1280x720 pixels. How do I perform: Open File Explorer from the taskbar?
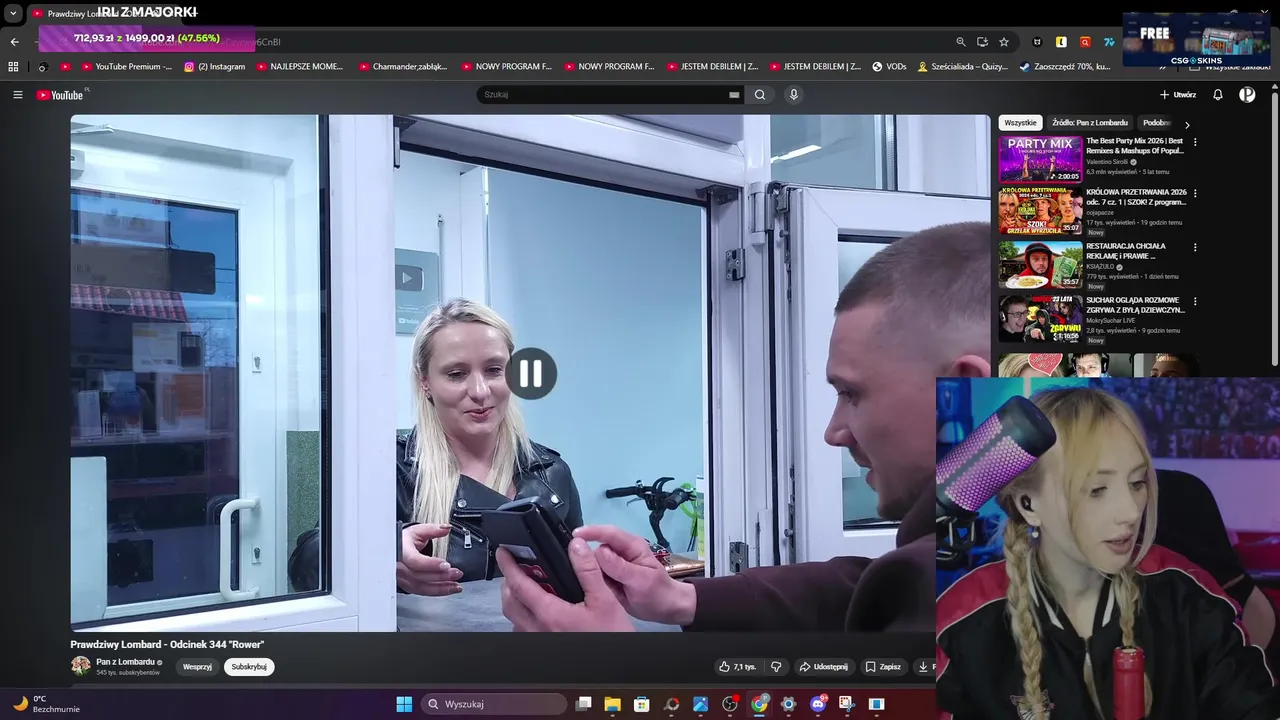click(x=613, y=704)
